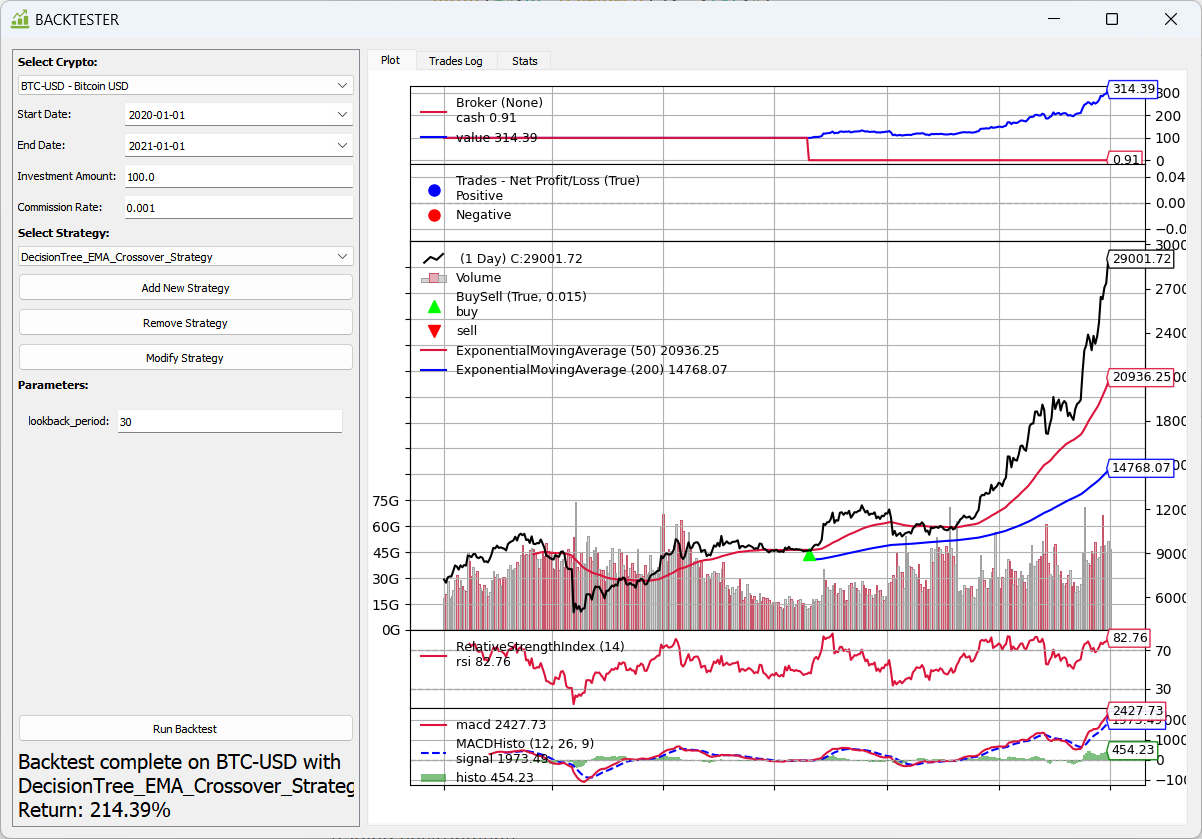Open the Select Crypto dropdown
Screen dimensions: 1202x839
click(185, 85)
